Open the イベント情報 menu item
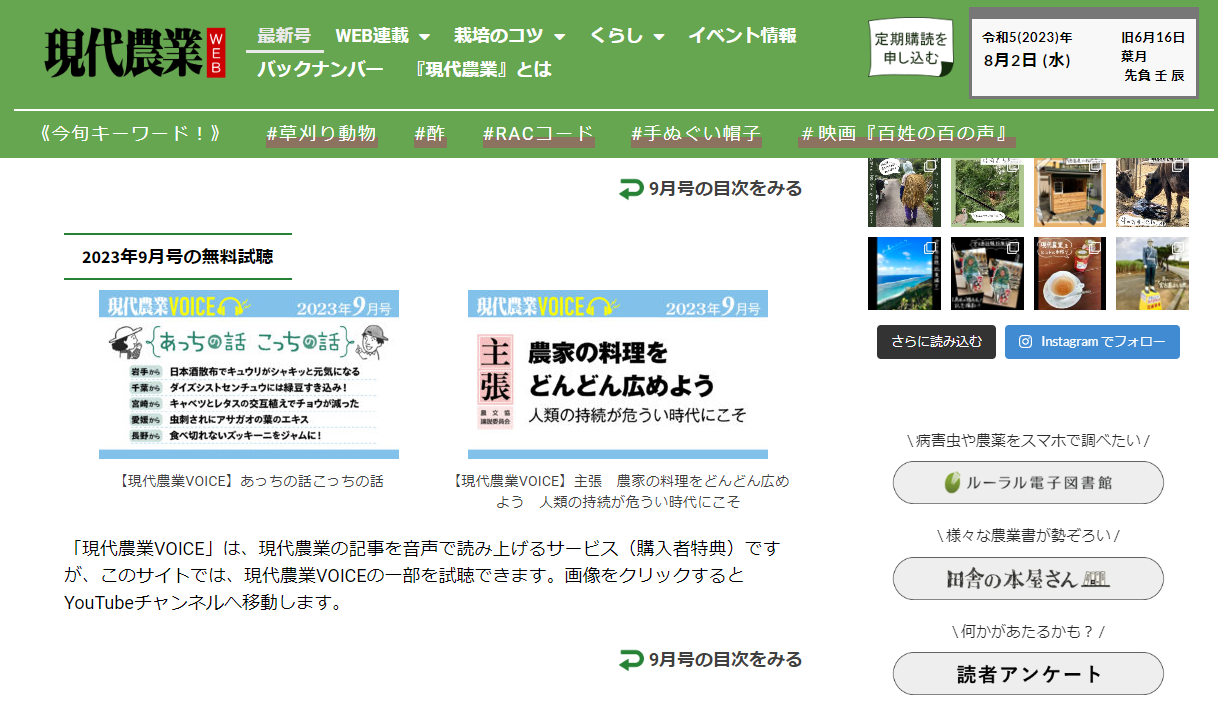The height and width of the screenshot is (710, 1218). 744,34
